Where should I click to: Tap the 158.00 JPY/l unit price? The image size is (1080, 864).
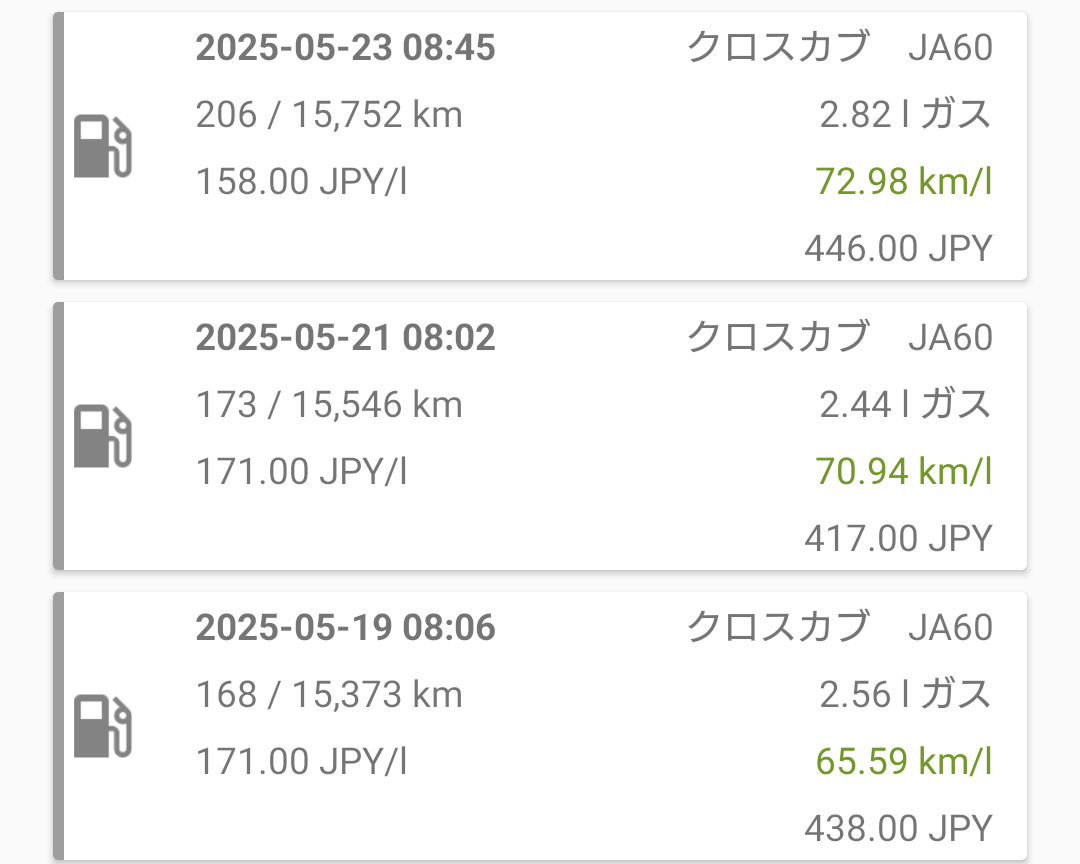click(301, 183)
